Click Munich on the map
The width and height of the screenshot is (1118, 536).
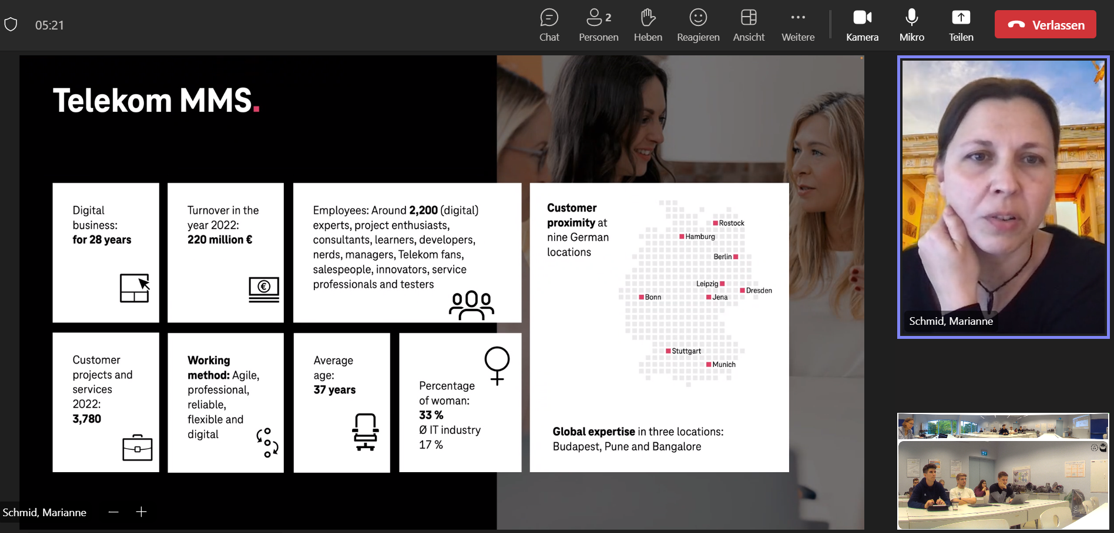(x=720, y=364)
